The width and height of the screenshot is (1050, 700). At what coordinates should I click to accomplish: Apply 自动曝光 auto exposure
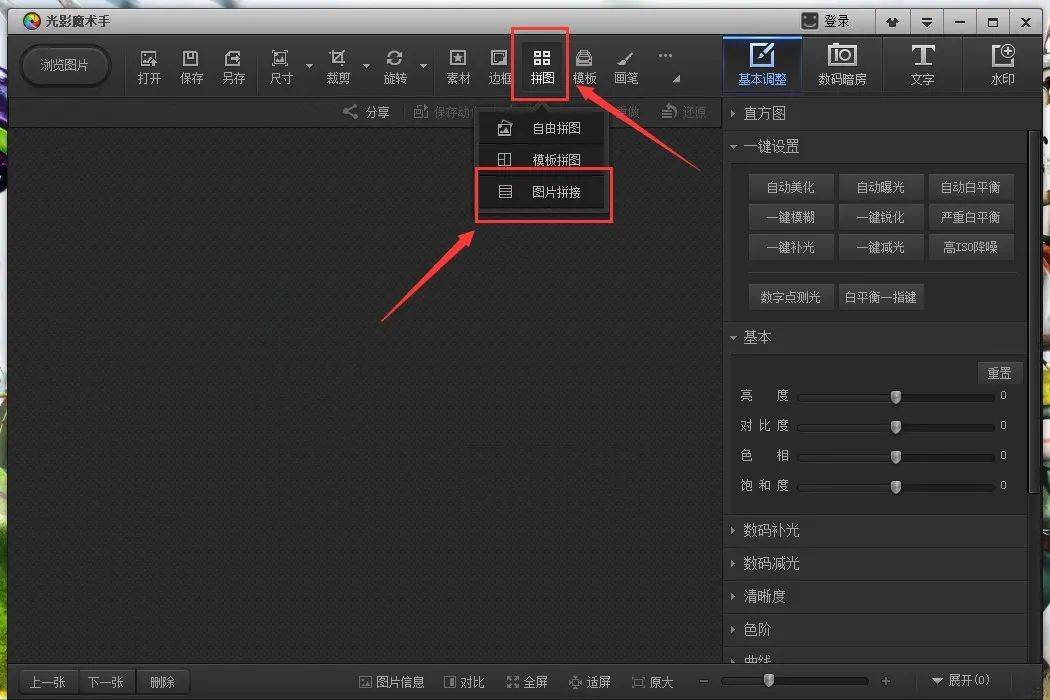[881, 188]
